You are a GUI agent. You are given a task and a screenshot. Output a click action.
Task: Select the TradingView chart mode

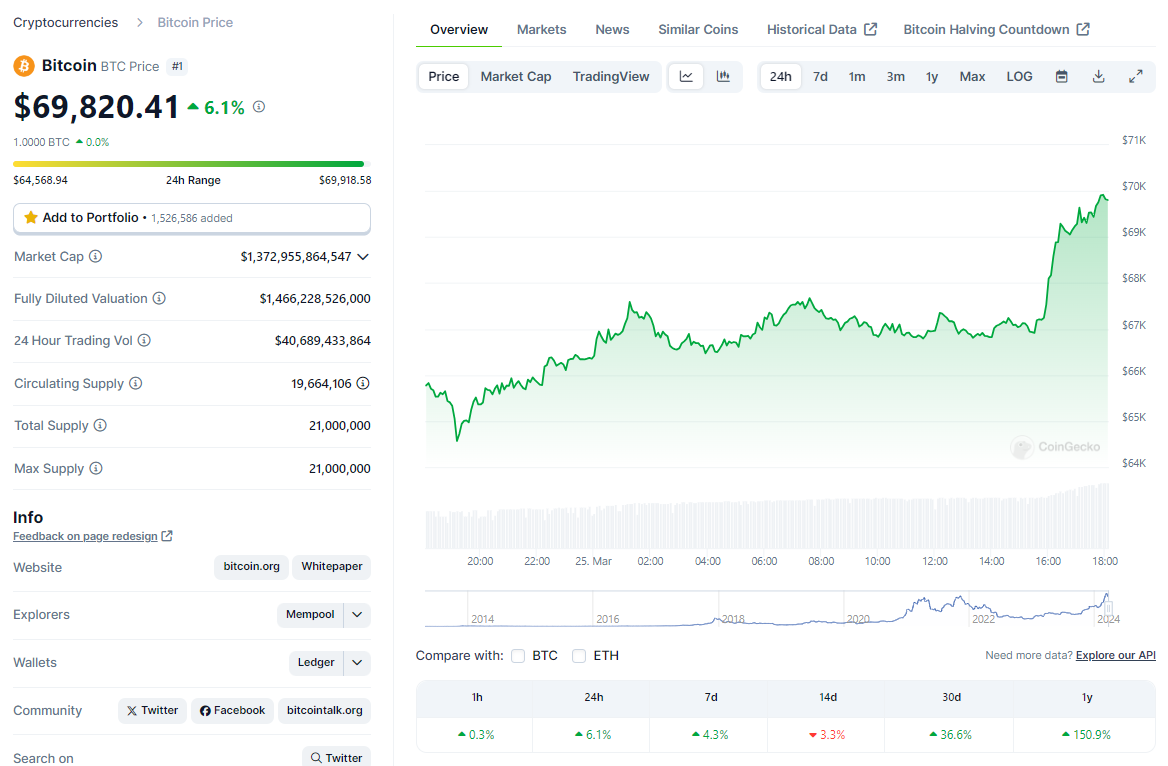(x=611, y=77)
